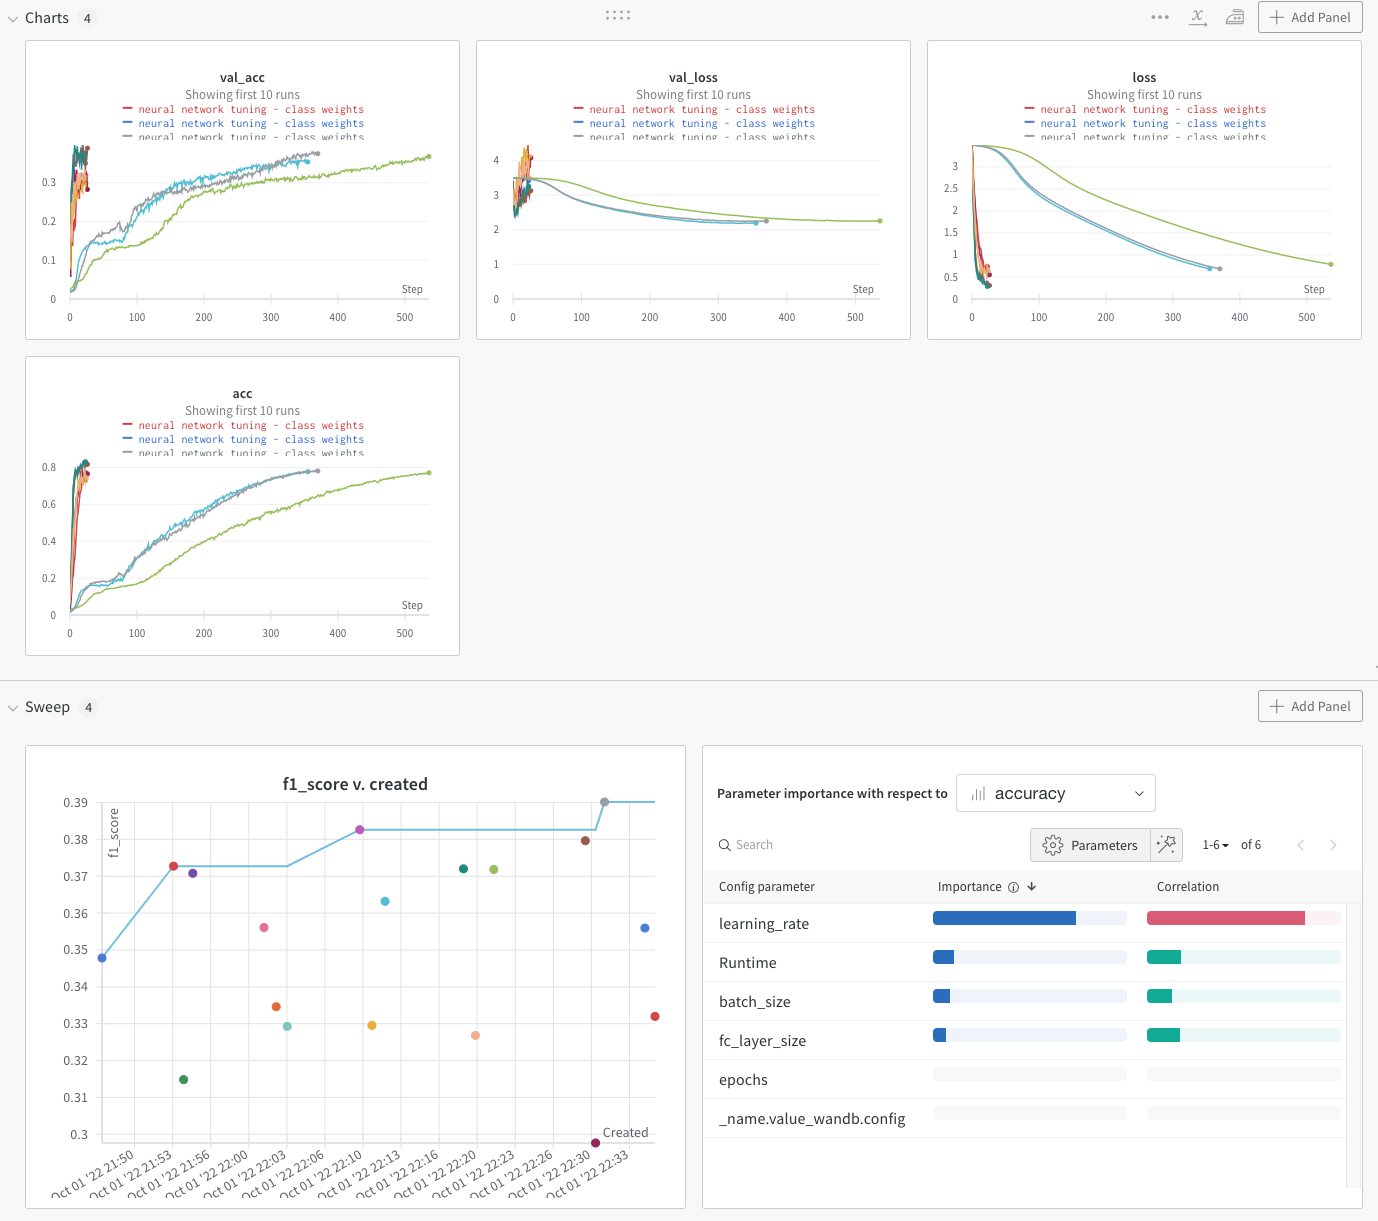This screenshot has height=1221, width=1378.
Task: Click Add Panel in the Sweep section
Action: click(1310, 706)
